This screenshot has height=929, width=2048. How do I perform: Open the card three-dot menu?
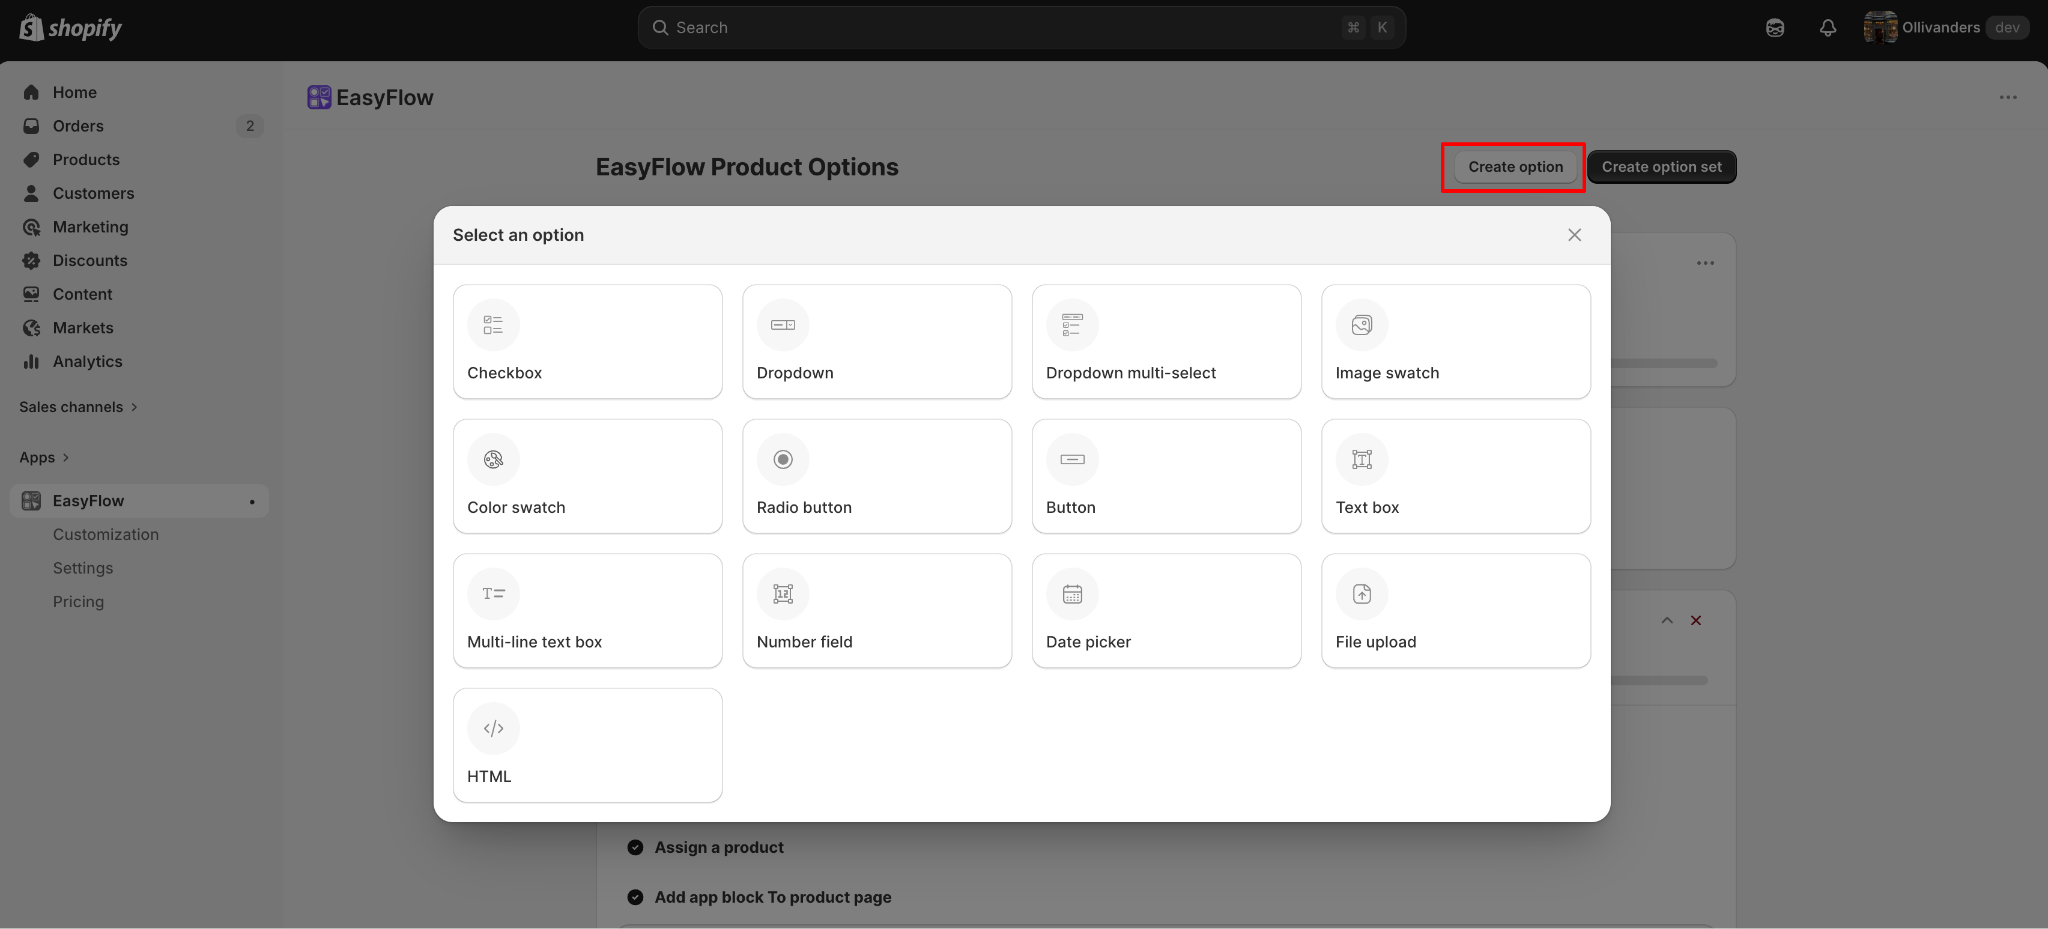point(1705,263)
